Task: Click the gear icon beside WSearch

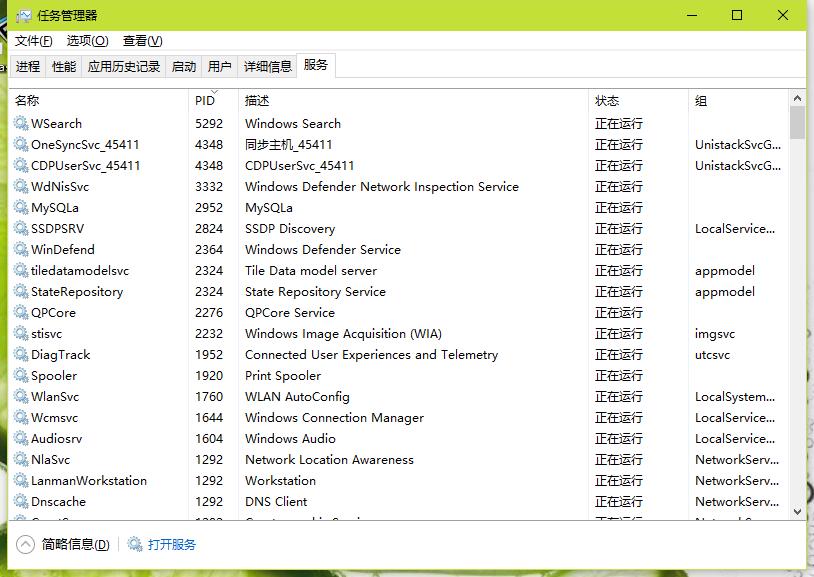Action: (21, 123)
